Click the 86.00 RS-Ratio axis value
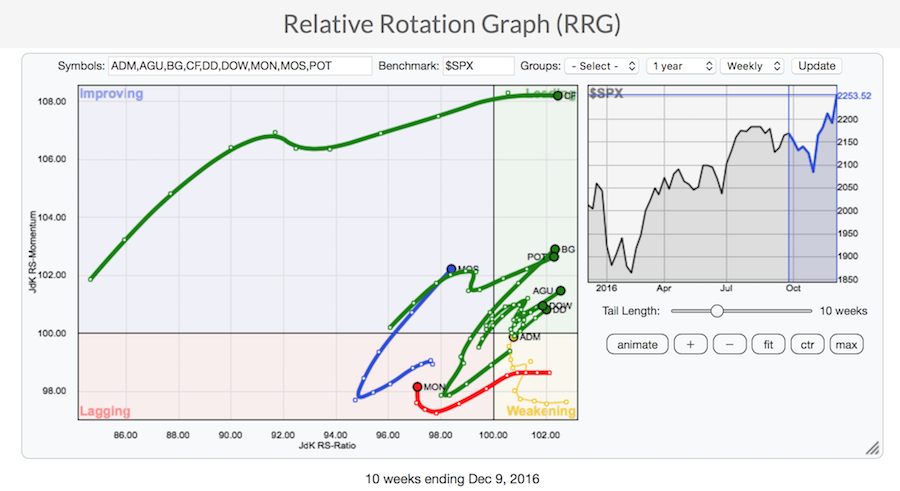The image size is (900, 491). tap(125, 435)
